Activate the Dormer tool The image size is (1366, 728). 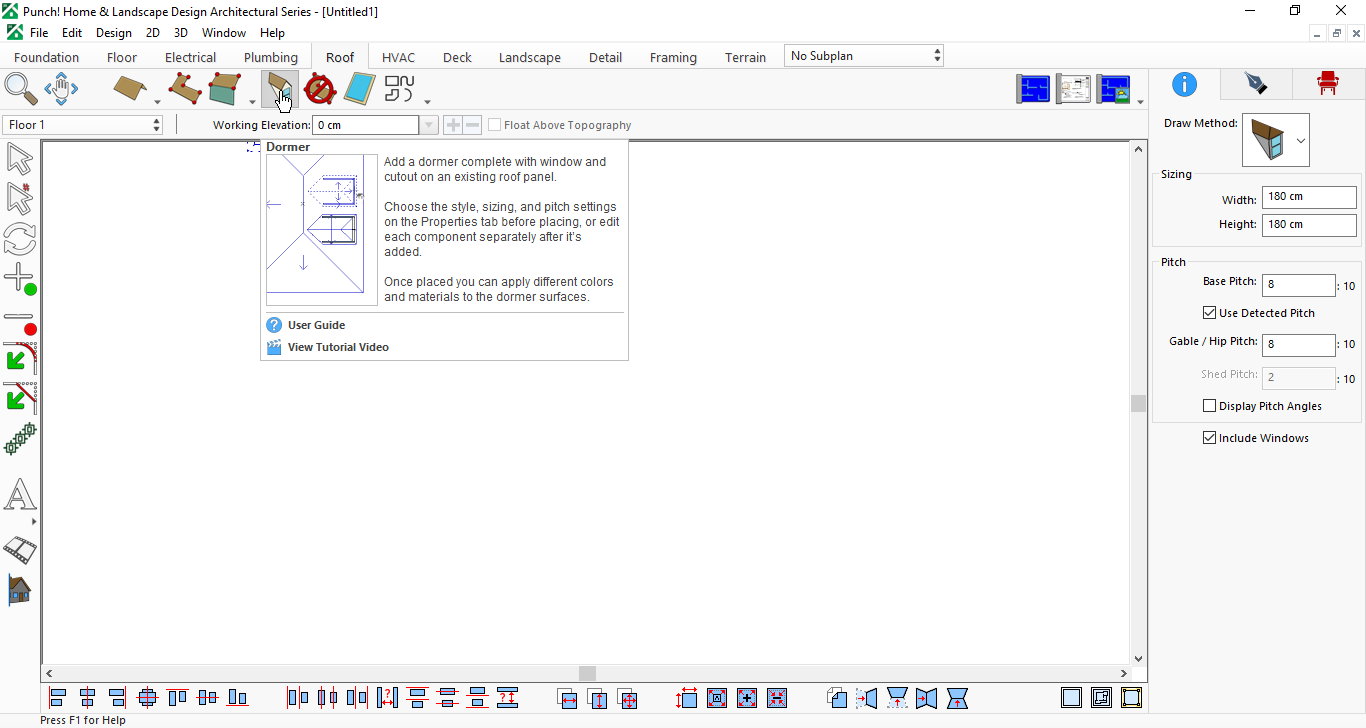coord(280,89)
